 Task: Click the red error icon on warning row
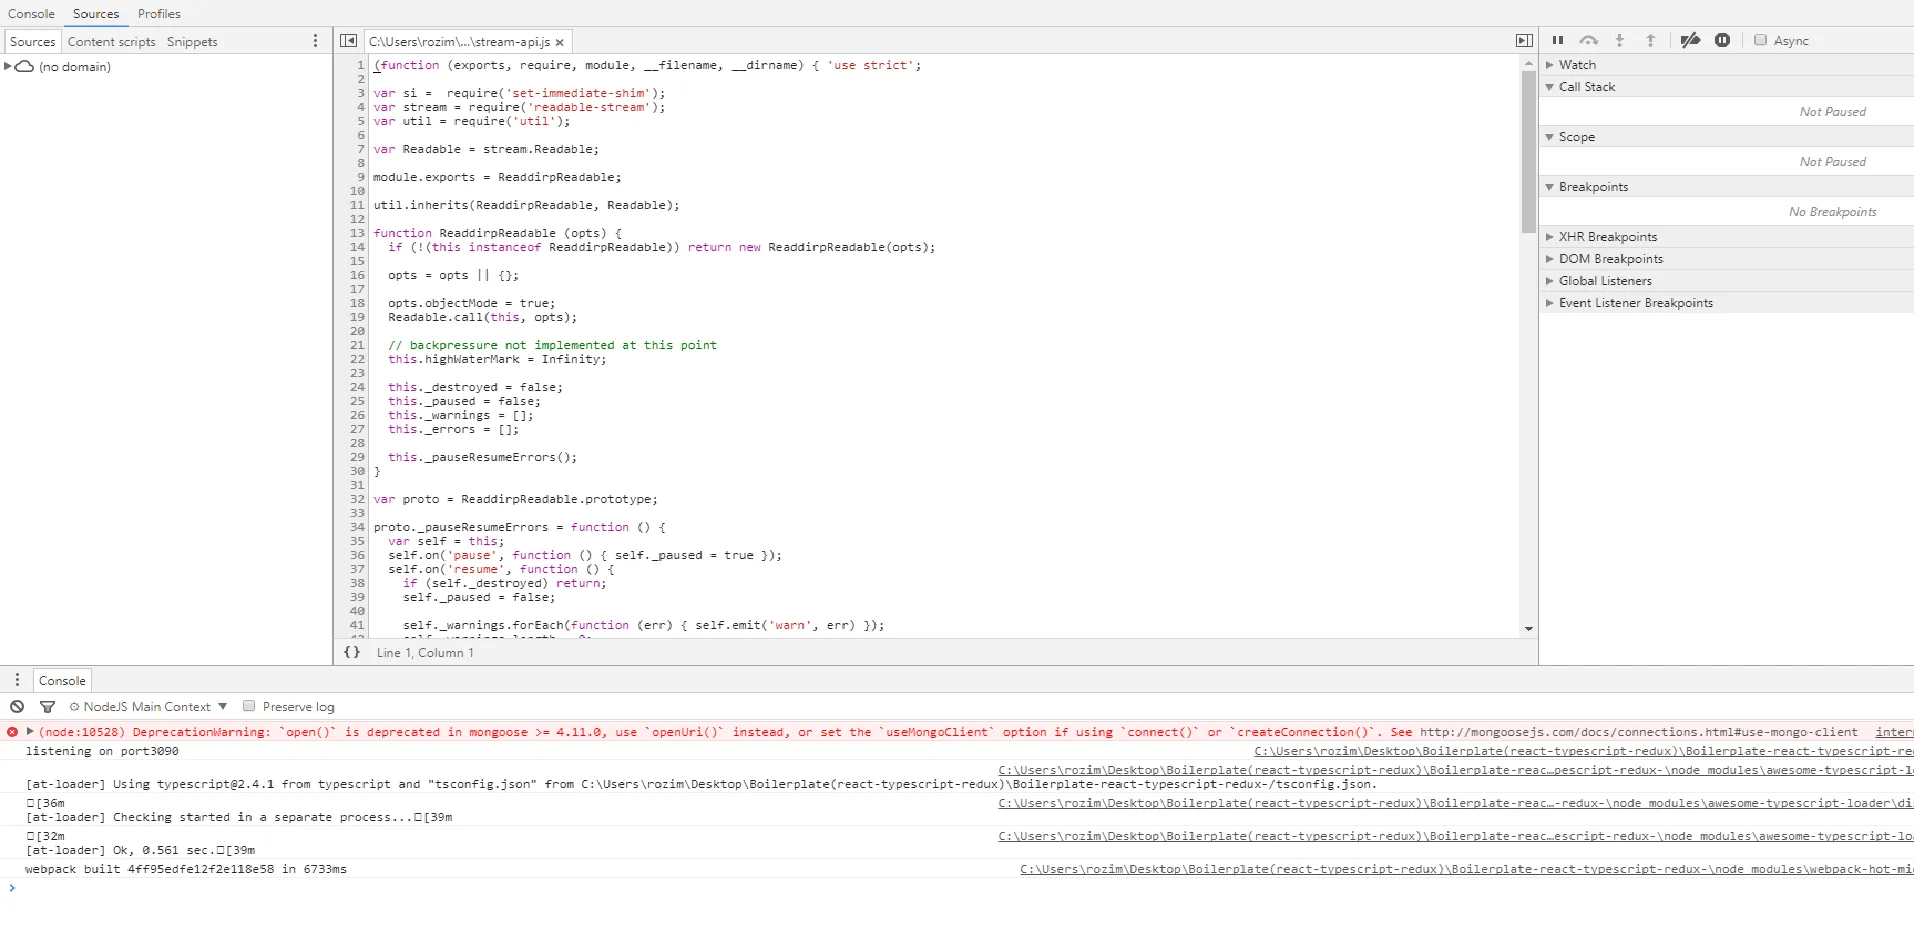tap(12, 732)
